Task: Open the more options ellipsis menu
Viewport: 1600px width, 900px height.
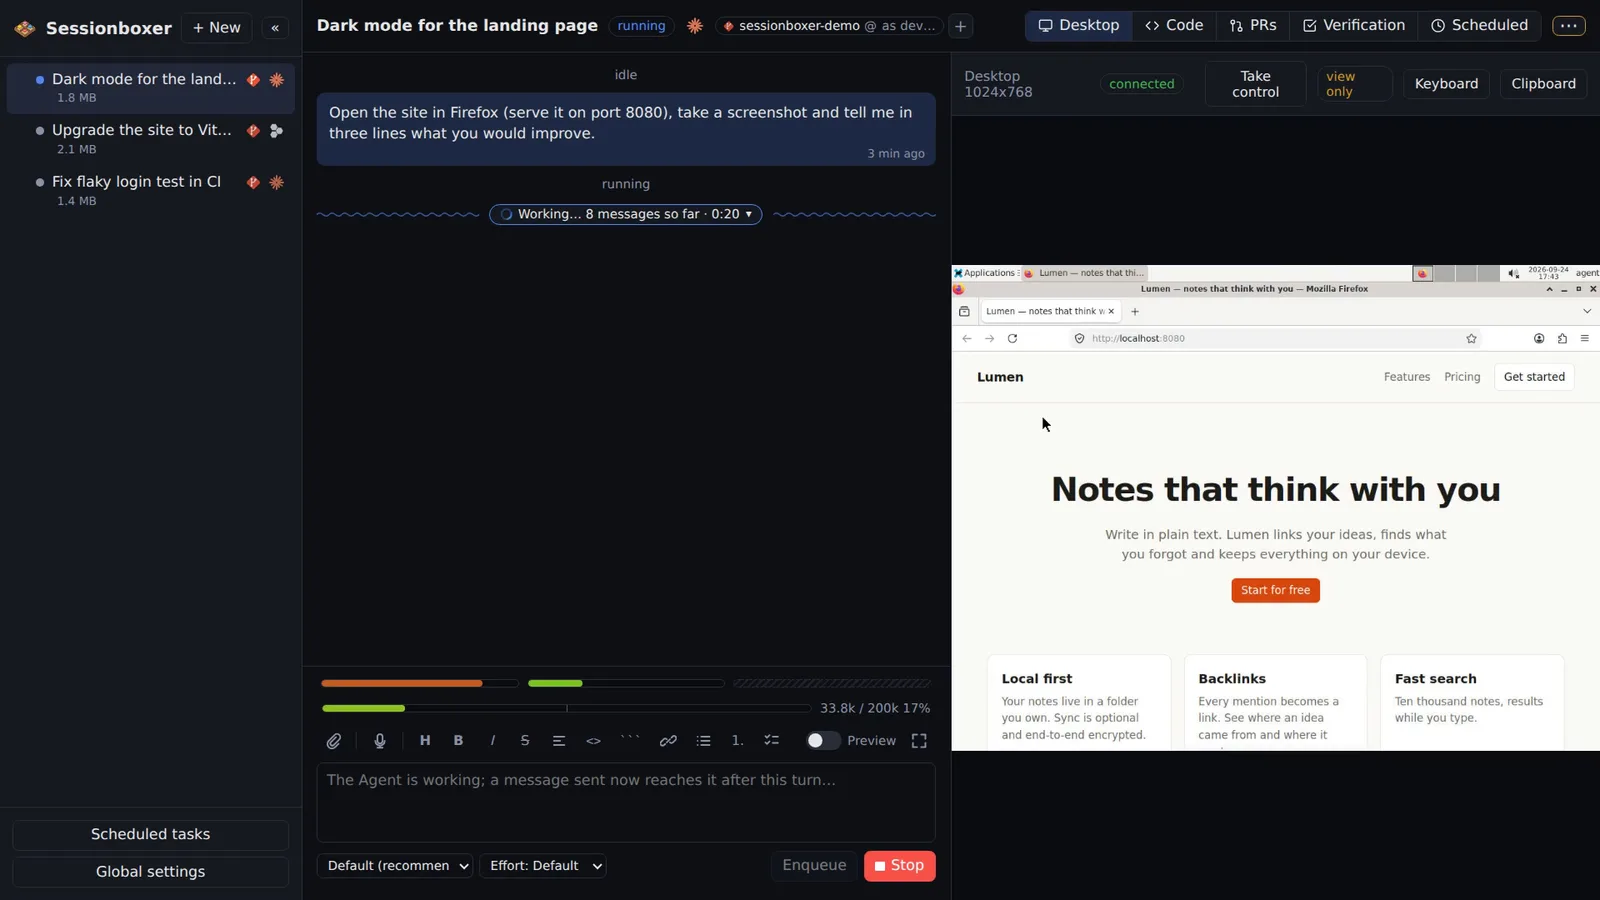Action: (1568, 26)
